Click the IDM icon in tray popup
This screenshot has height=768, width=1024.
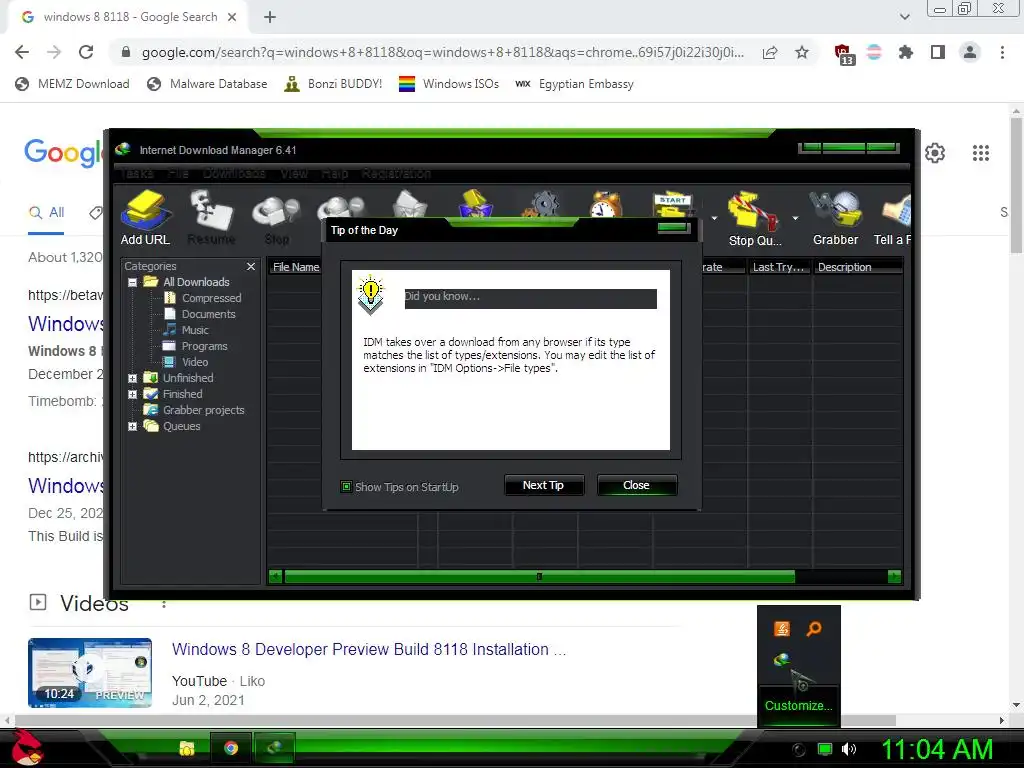coord(782,660)
